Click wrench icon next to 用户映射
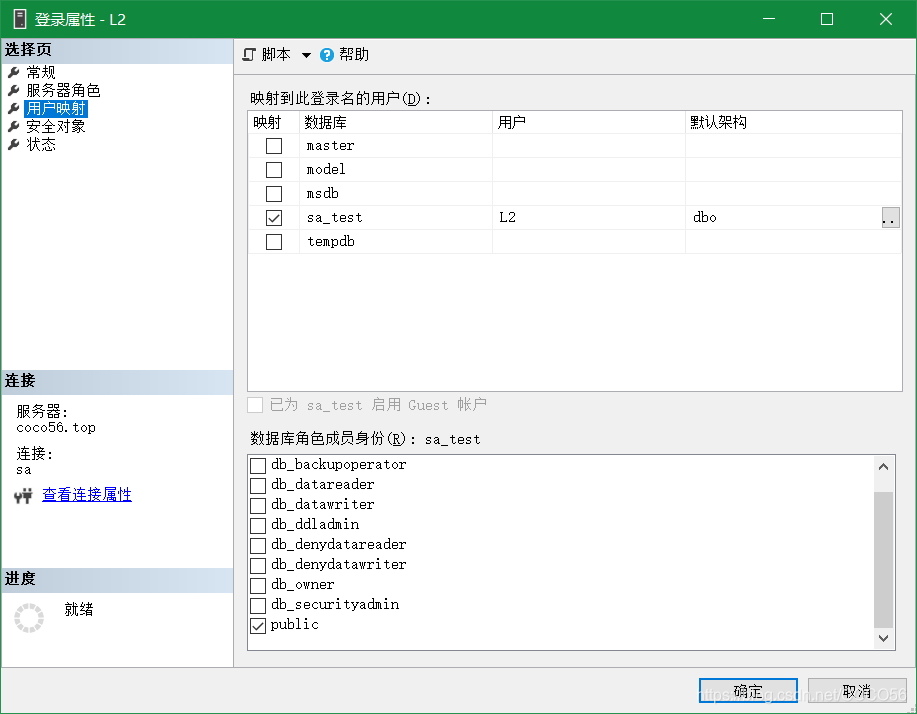Image resolution: width=917 pixels, height=714 pixels. tap(13, 109)
